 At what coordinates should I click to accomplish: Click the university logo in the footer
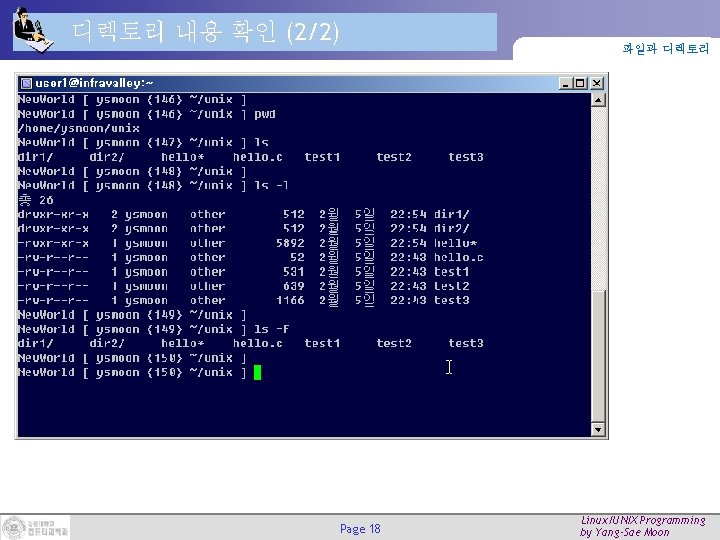pos(34,527)
